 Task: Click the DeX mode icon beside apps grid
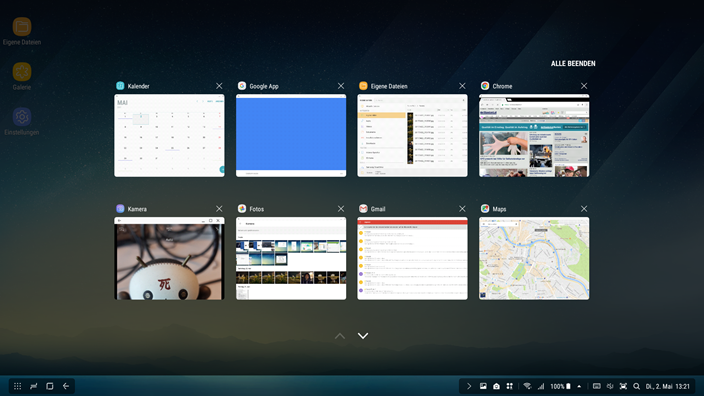click(34, 386)
